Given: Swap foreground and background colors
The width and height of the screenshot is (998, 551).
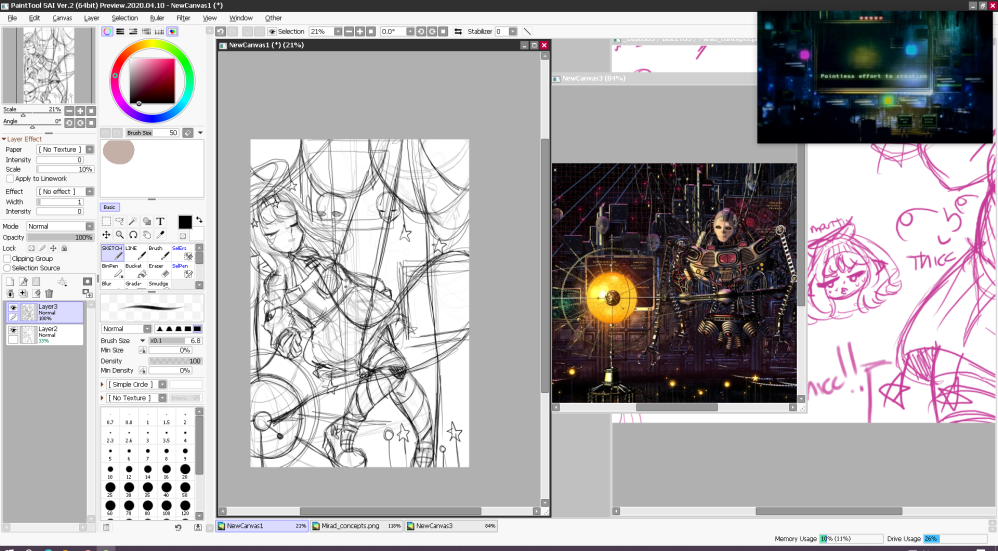Looking at the screenshot, I should (199, 220).
